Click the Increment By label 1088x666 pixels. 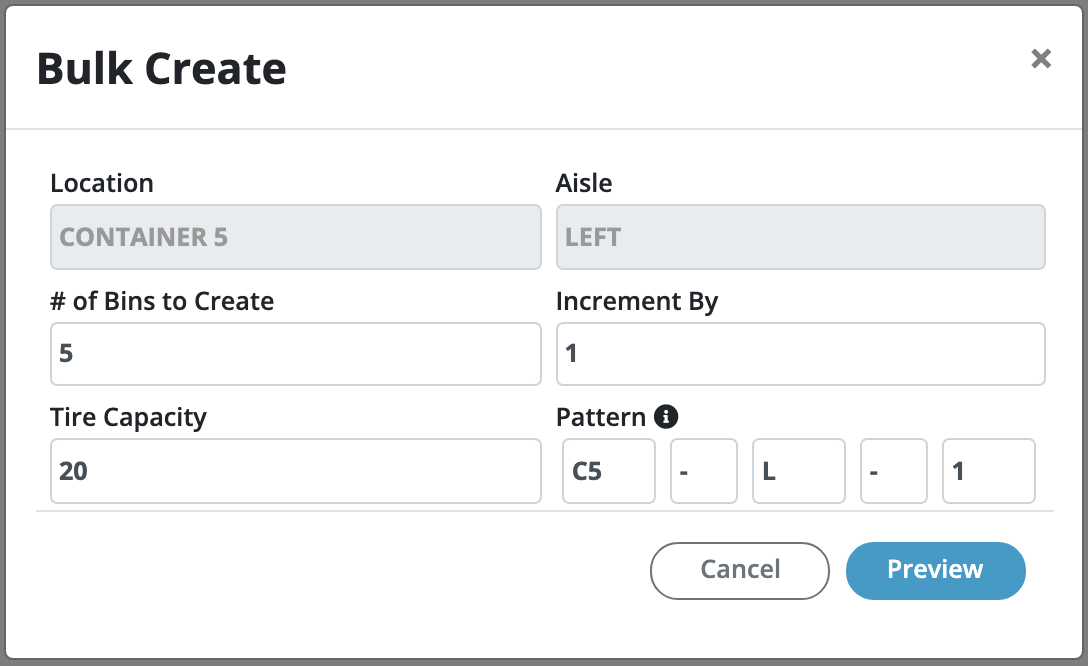637,301
